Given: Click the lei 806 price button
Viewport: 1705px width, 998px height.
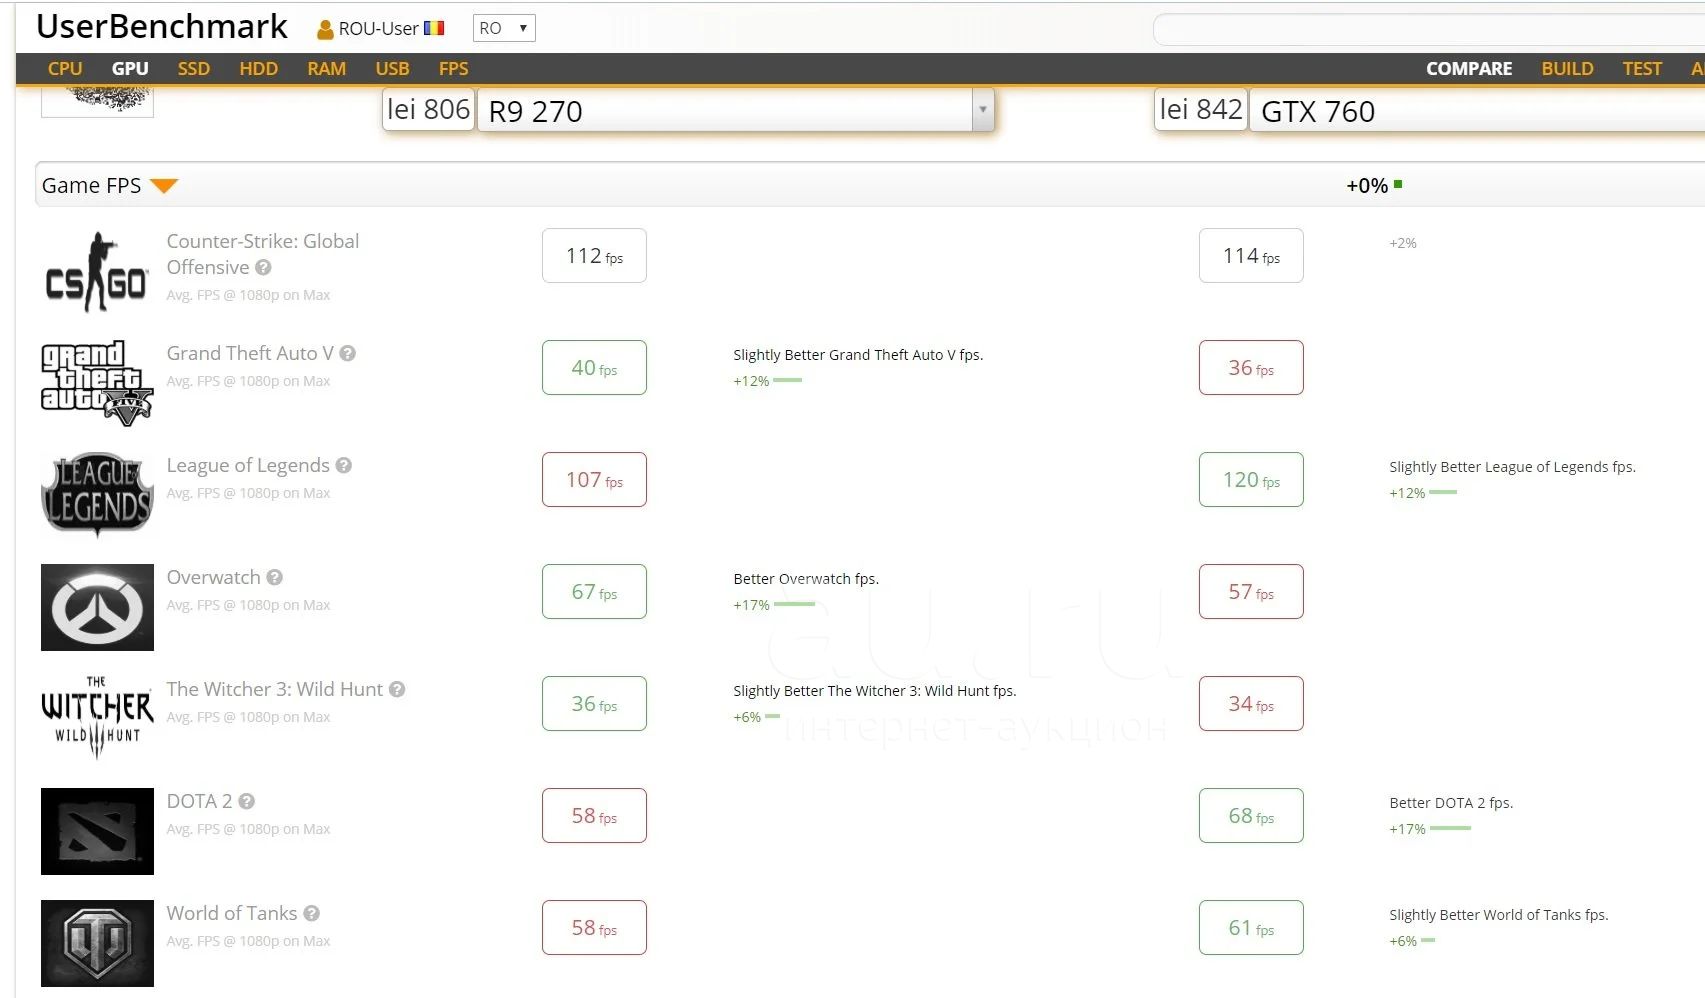Looking at the screenshot, I should point(428,109).
